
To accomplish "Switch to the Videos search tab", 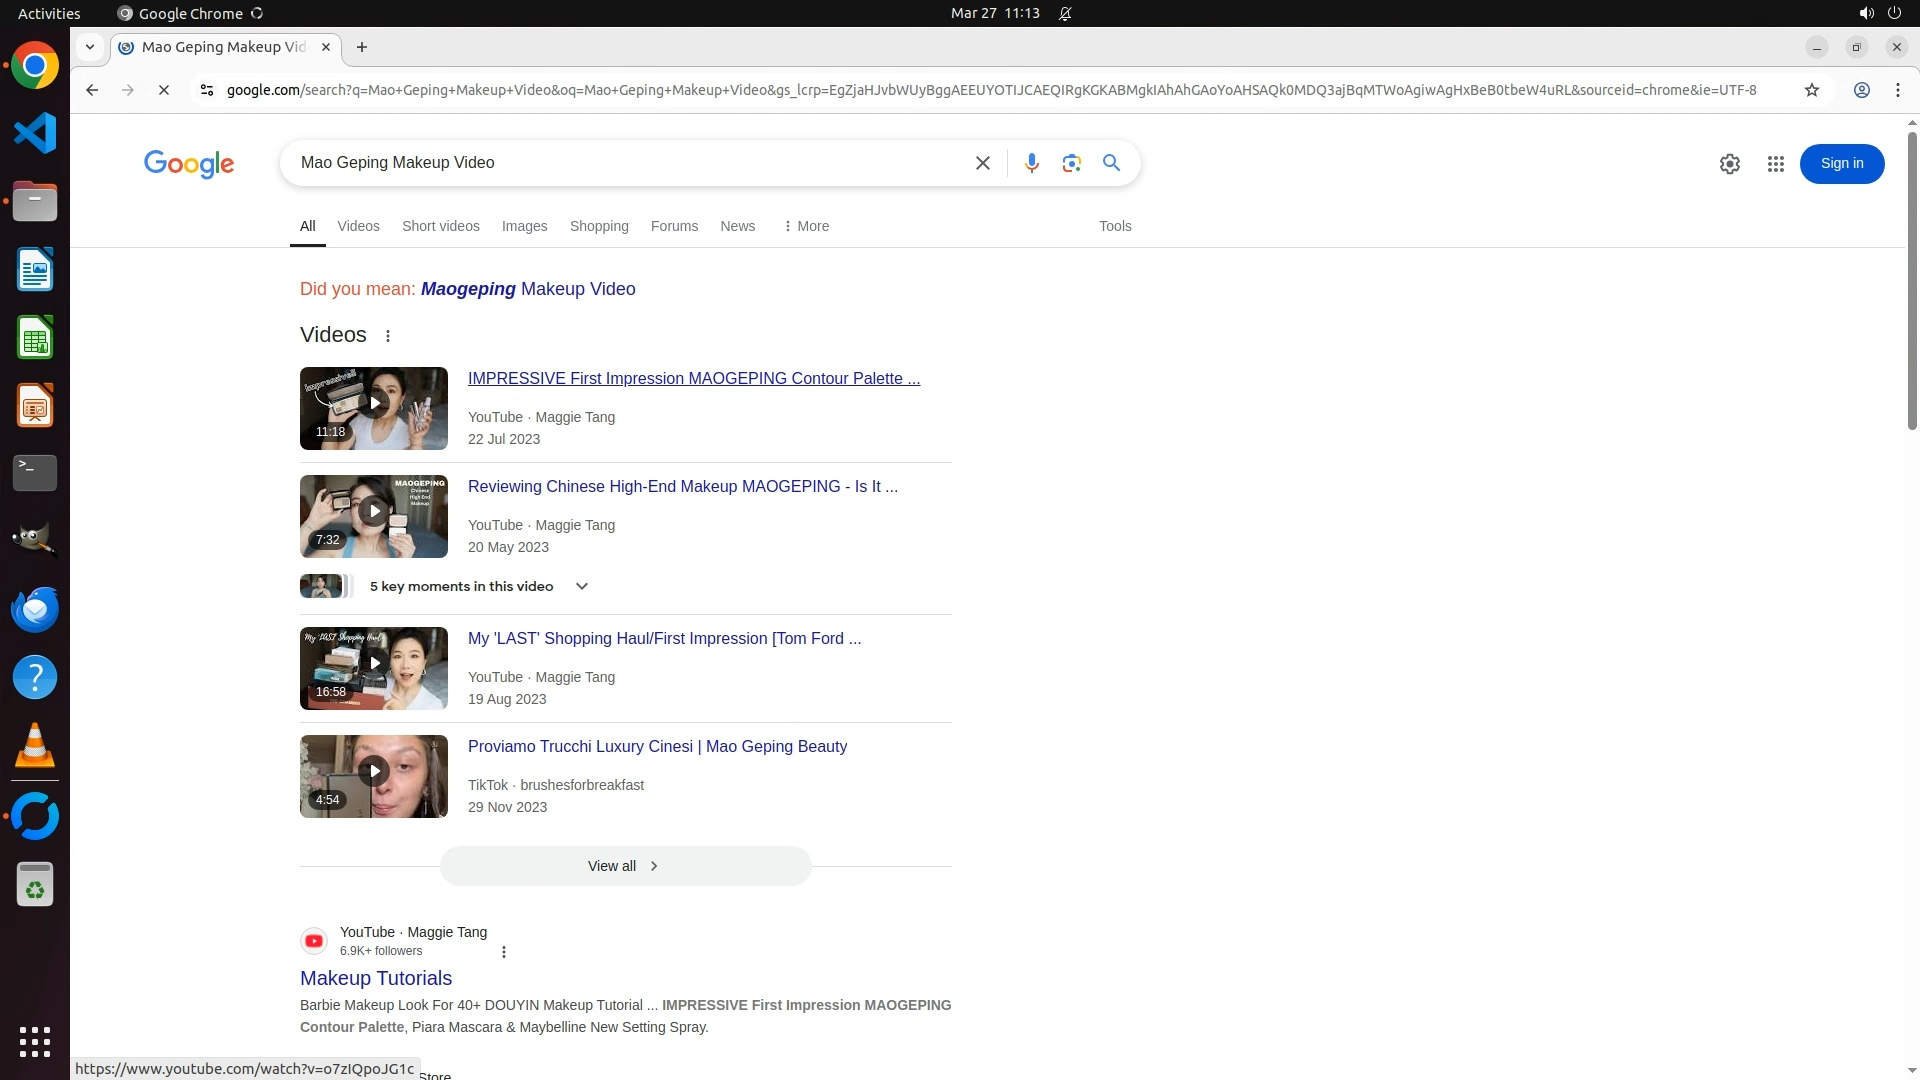I will [x=358, y=226].
